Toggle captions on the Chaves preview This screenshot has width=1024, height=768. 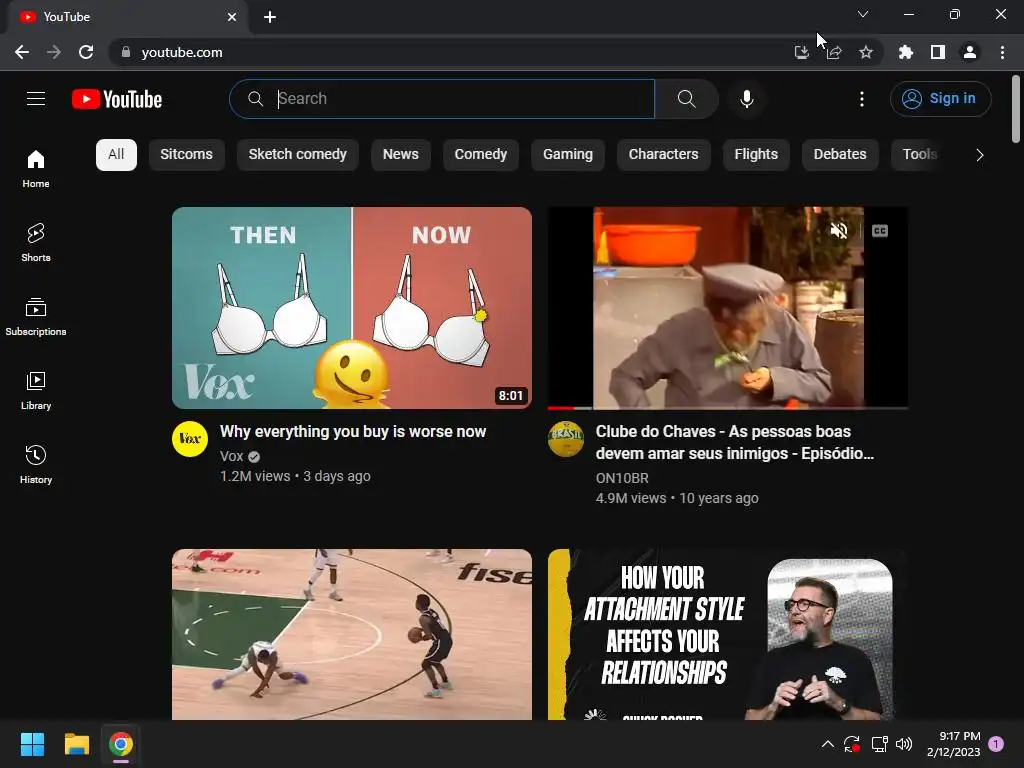coord(880,231)
